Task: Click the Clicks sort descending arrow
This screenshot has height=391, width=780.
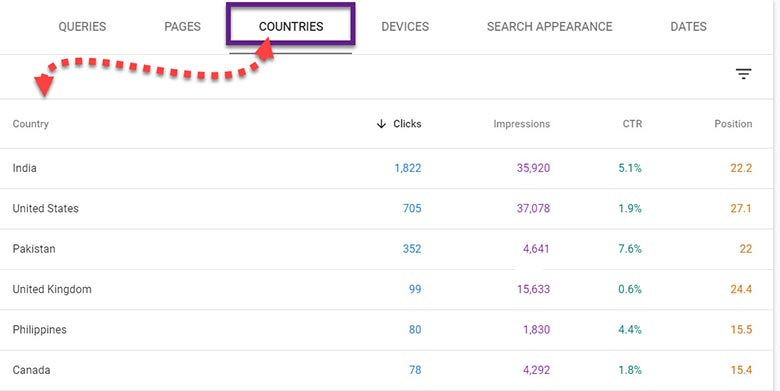Action: tap(381, 124)
